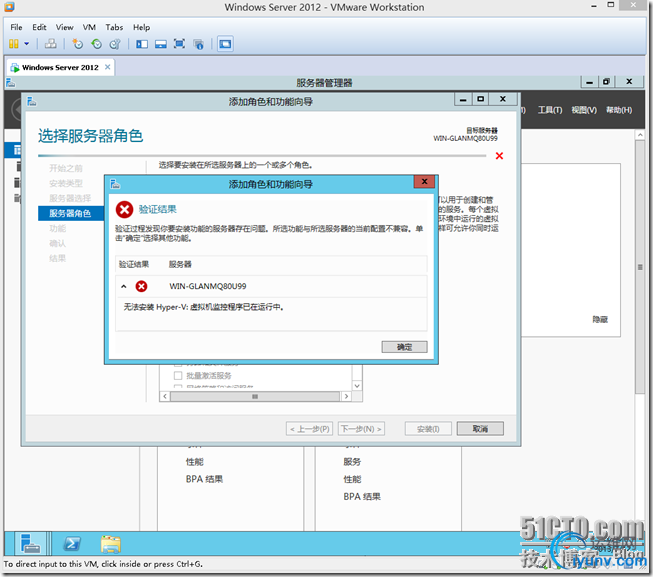Open the File menu

(16, 27)
